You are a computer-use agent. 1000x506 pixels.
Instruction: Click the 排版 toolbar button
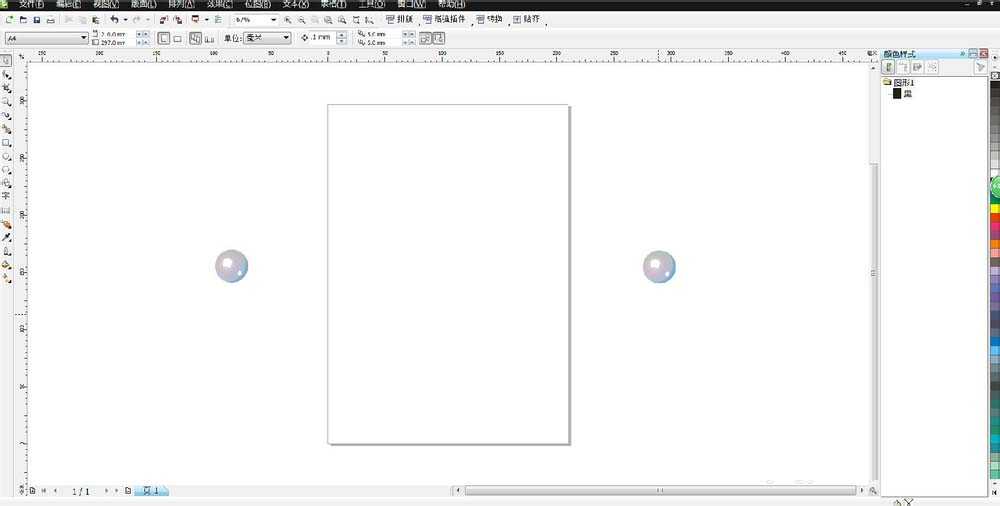[400, 19]
